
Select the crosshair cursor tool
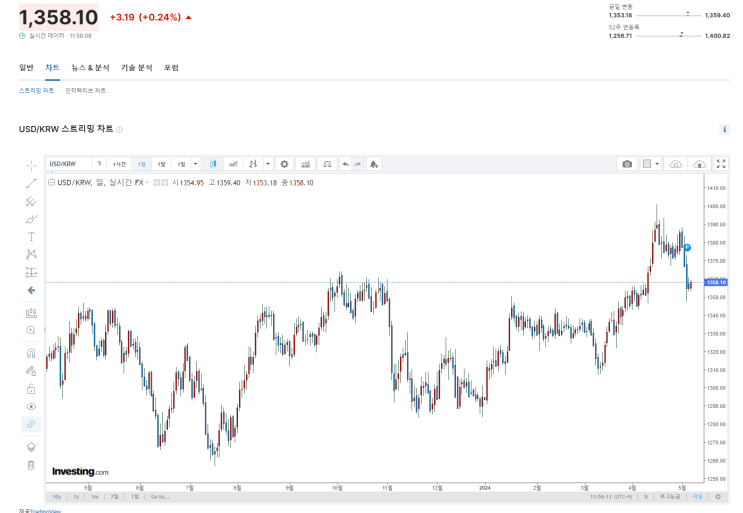click(31, 165)
